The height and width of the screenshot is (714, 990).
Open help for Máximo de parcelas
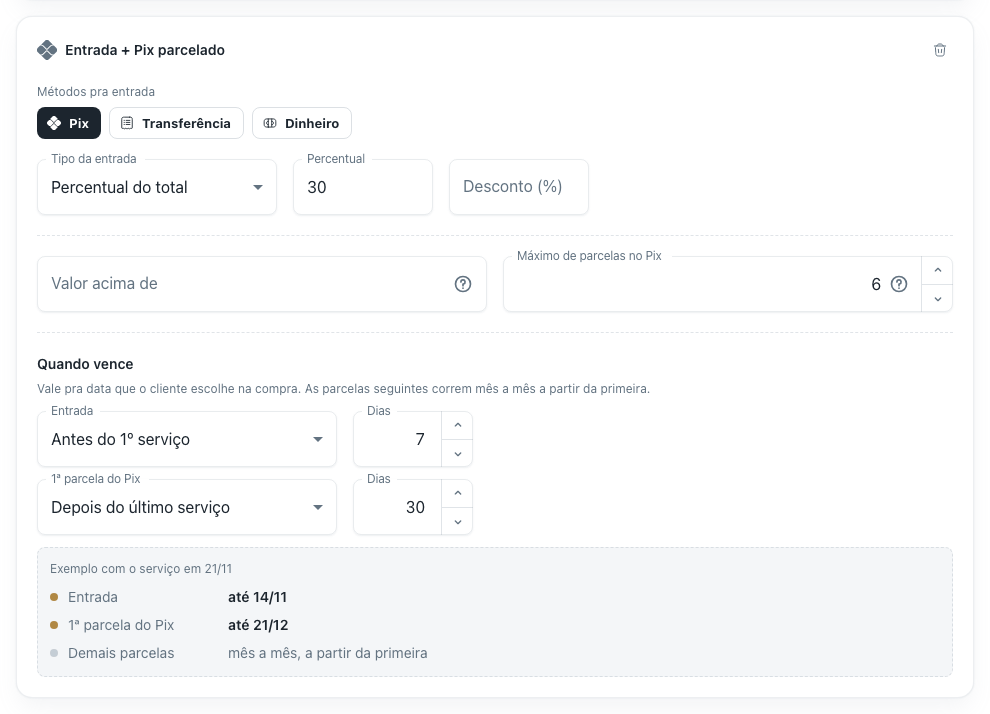pos(898,284)
